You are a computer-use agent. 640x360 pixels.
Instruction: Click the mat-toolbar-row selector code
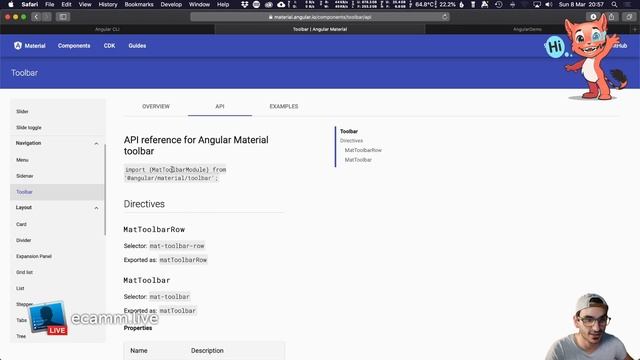(177, 246)
